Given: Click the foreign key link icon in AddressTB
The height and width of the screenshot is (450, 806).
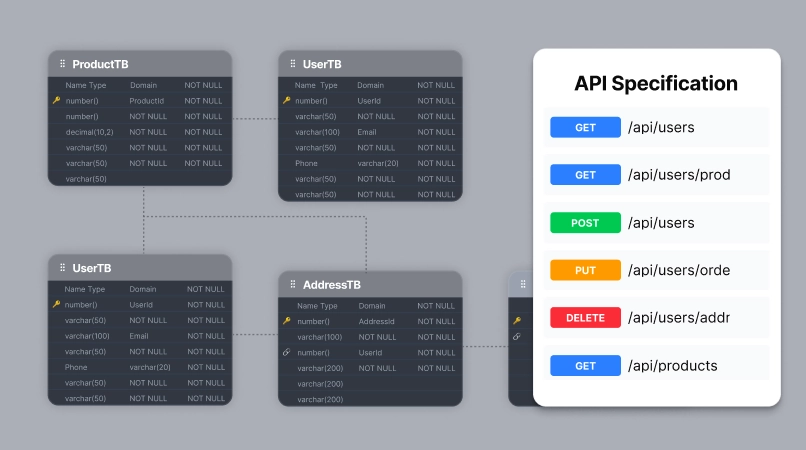Looking at the screenshot, I should (287, 353).
